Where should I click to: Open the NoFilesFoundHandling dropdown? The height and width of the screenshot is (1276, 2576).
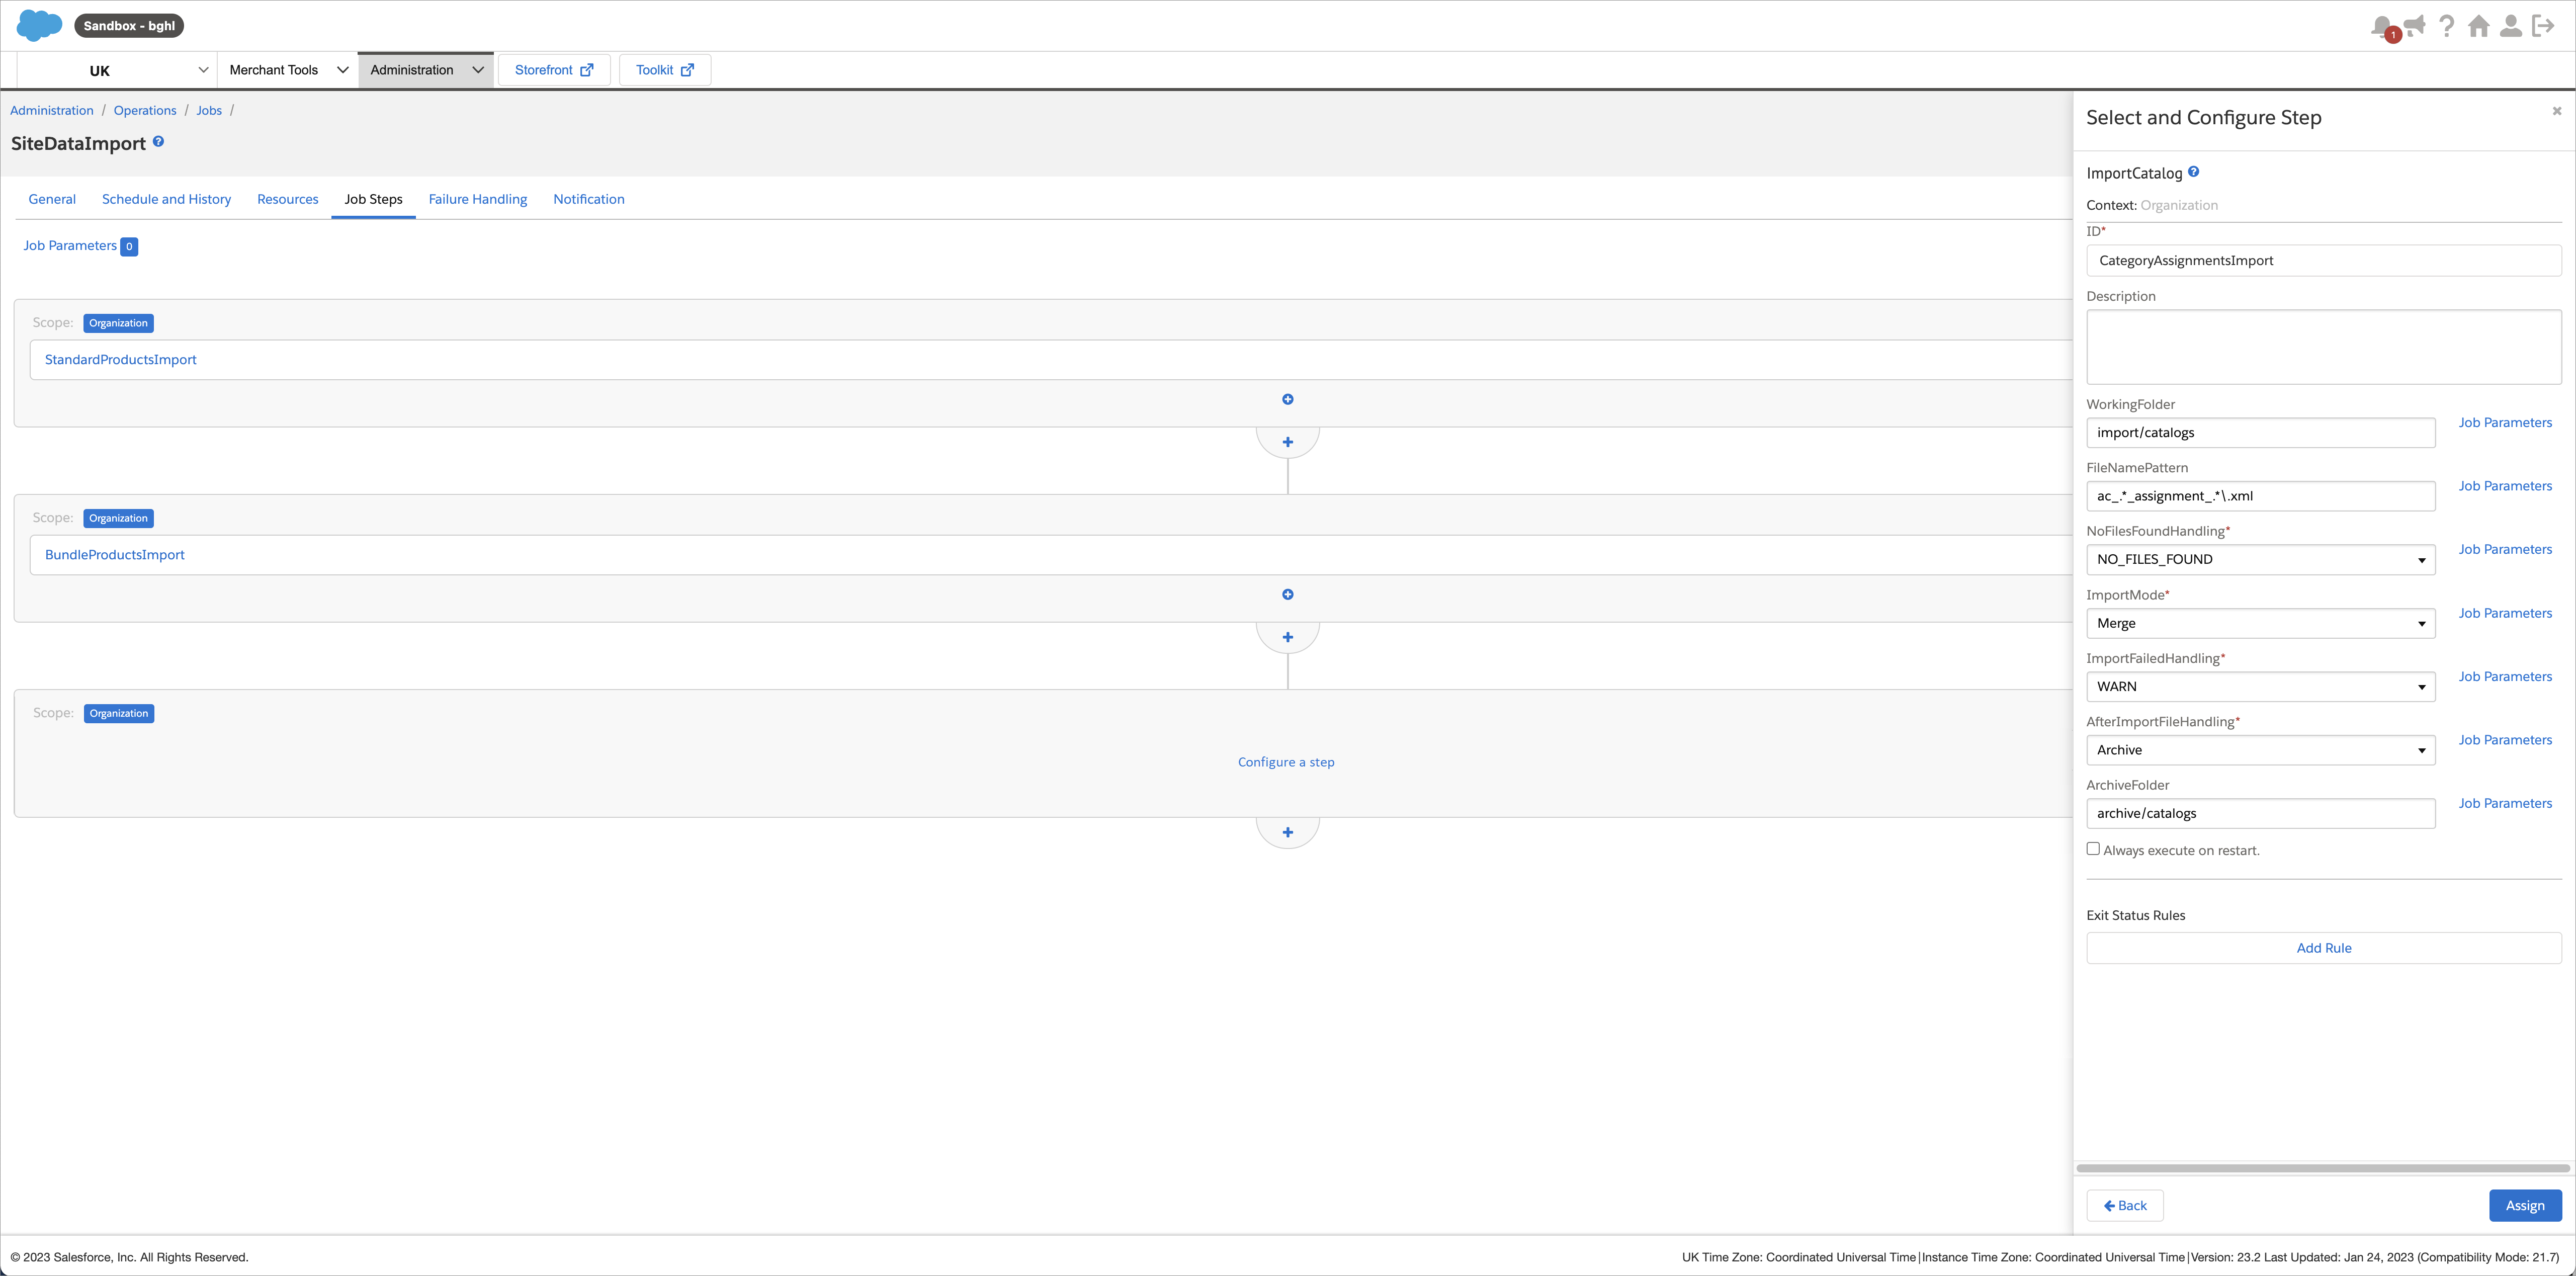point(2260,559)
